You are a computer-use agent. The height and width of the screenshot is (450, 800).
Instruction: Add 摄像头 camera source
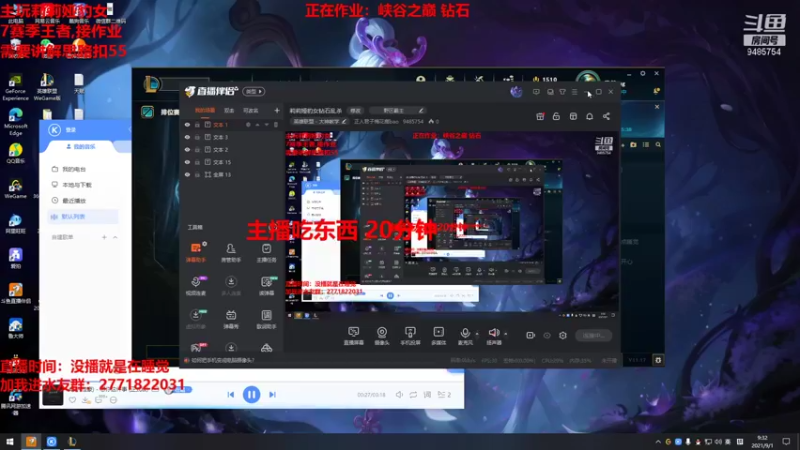click(x=382, y=336)
